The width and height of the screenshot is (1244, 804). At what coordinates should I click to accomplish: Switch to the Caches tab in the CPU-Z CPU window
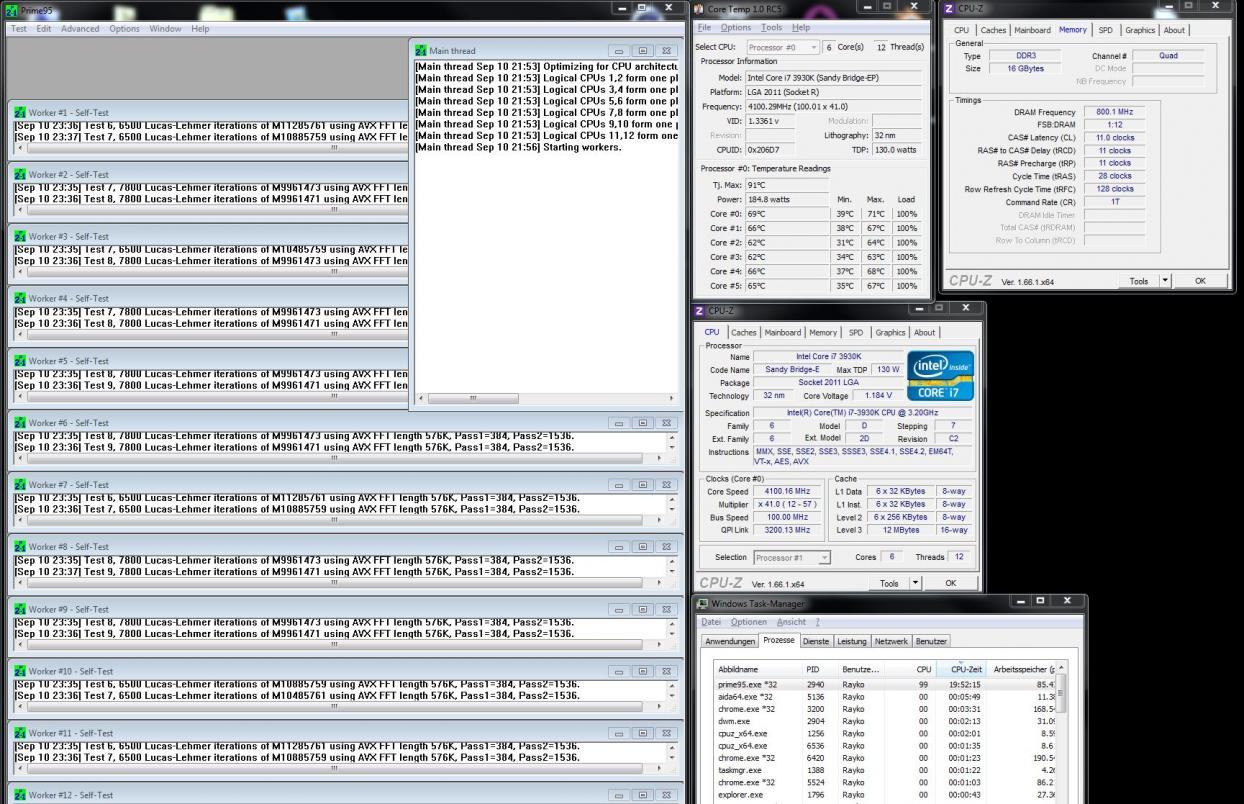(x=743, y=332)
